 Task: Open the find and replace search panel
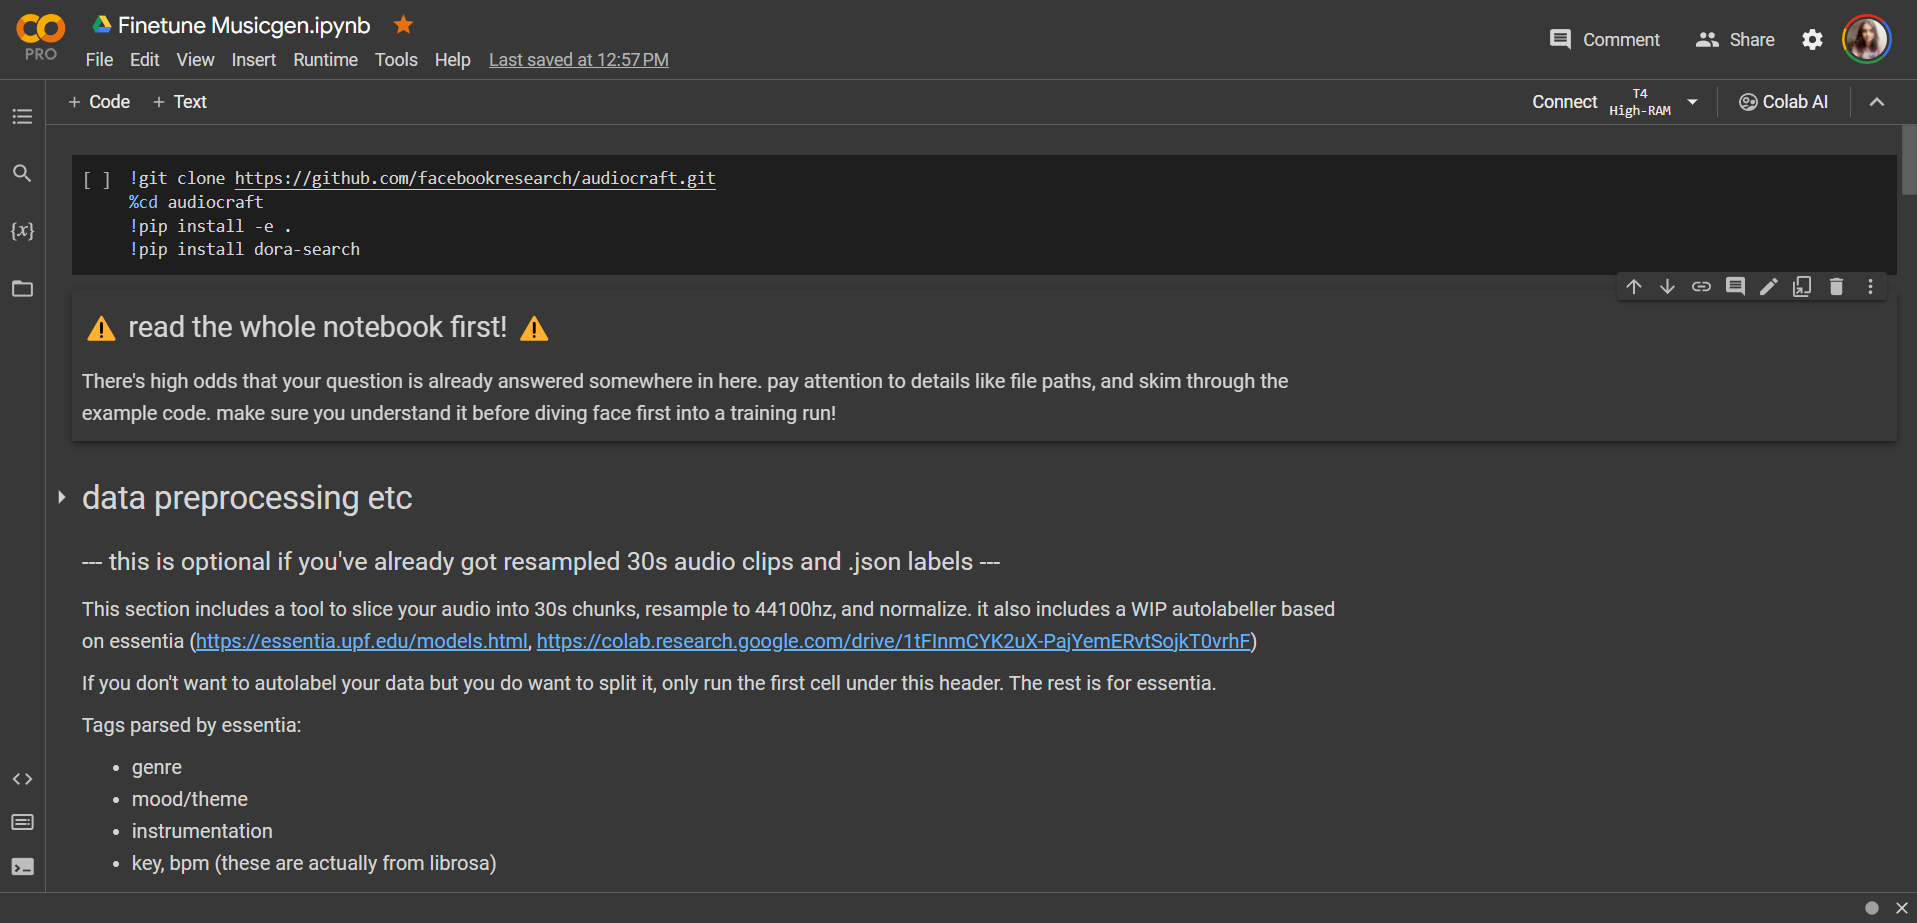pos(22,173)
